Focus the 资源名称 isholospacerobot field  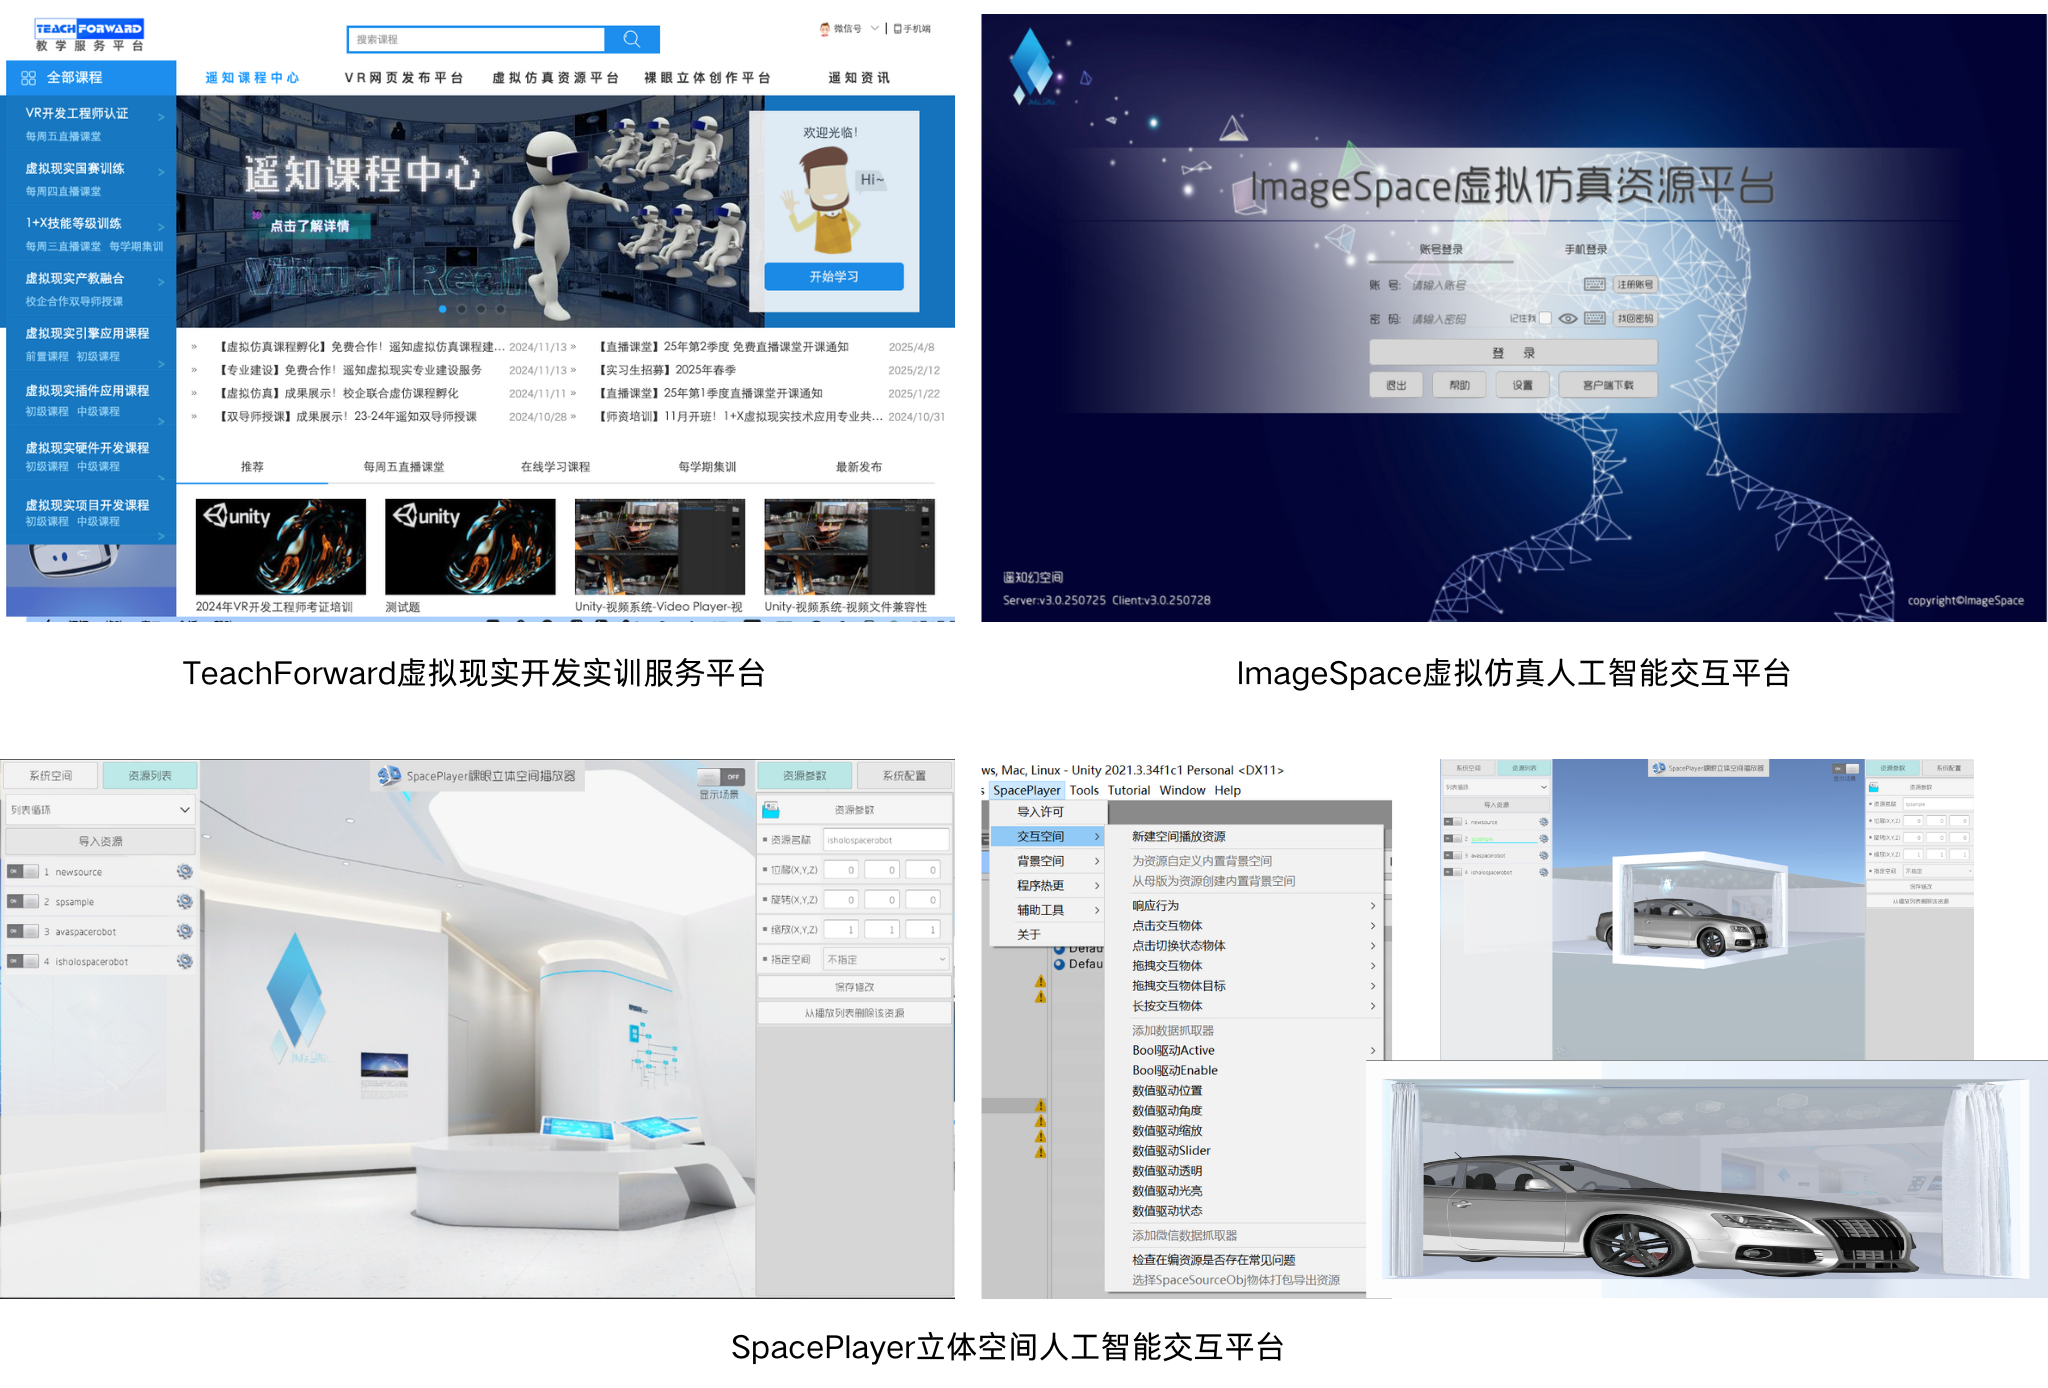coord(886,840)
